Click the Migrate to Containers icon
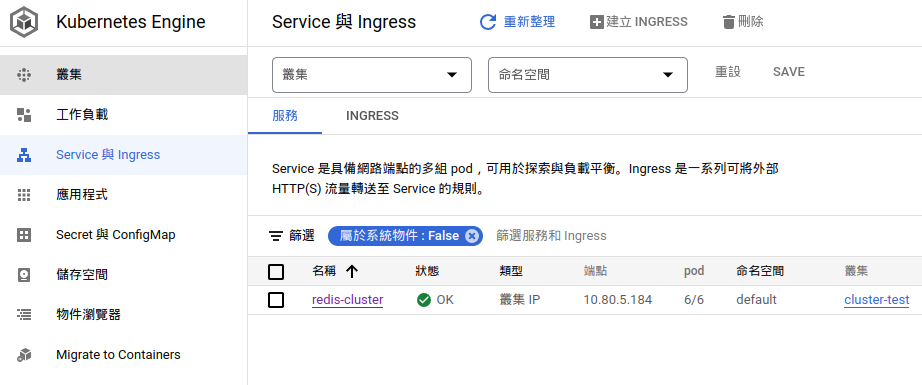Image resolution: width=922 pixels, height=385 pixels. coord(24,355)
